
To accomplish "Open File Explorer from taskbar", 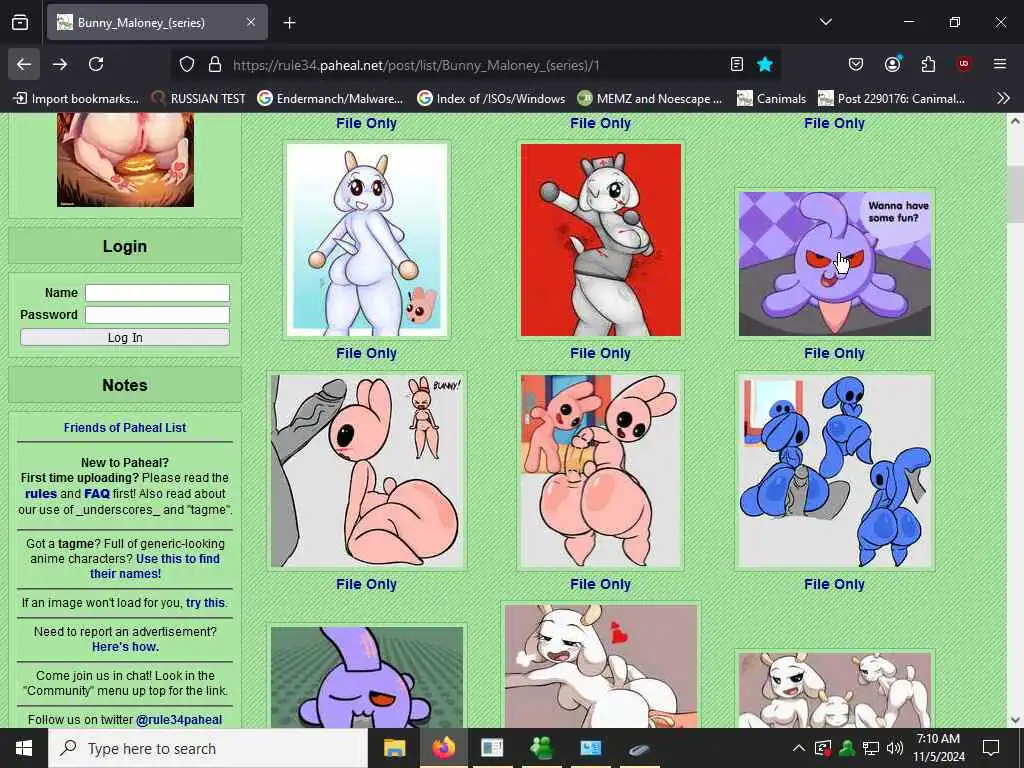I will pyautogui.click(x=394, y=748).
